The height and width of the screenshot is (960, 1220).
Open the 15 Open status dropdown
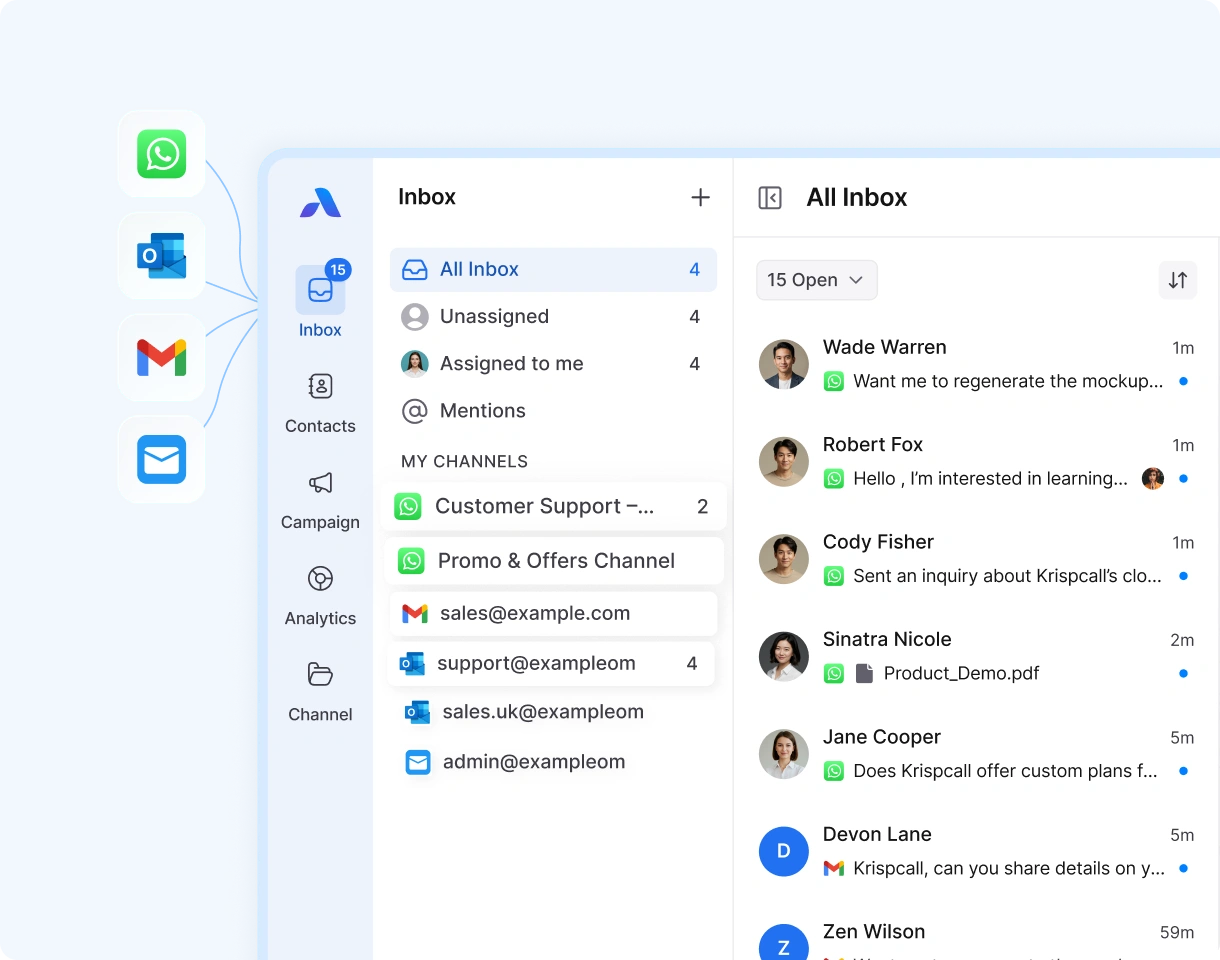point(816,280)
